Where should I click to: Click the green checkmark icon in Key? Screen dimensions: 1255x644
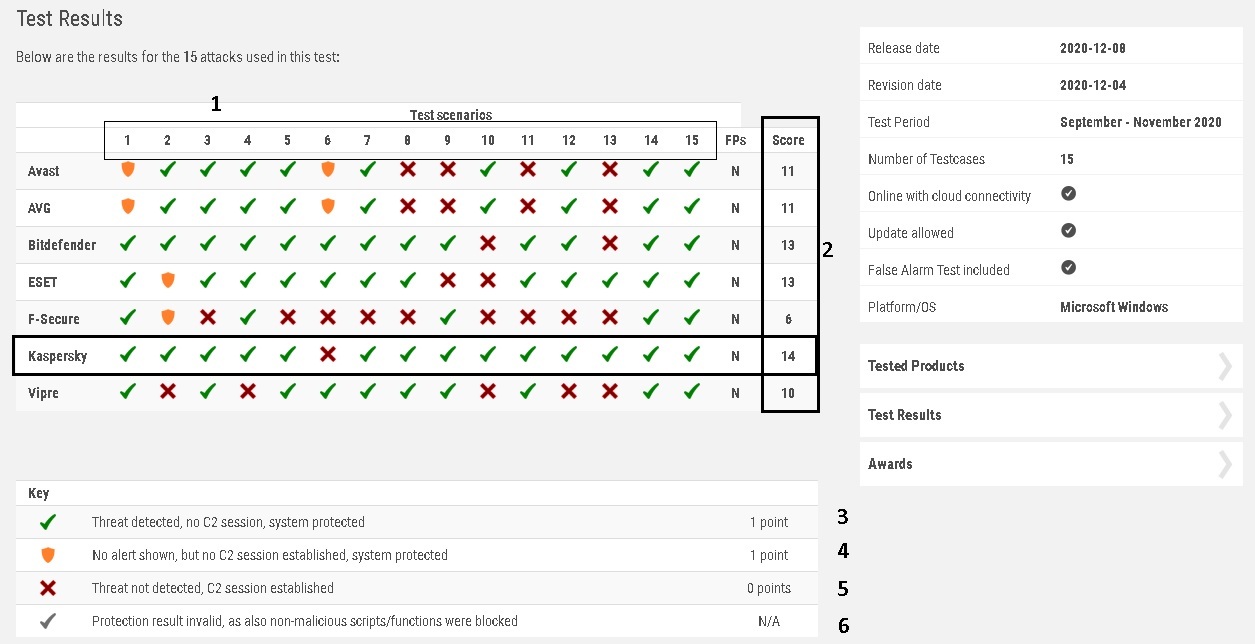click(47, 522)
